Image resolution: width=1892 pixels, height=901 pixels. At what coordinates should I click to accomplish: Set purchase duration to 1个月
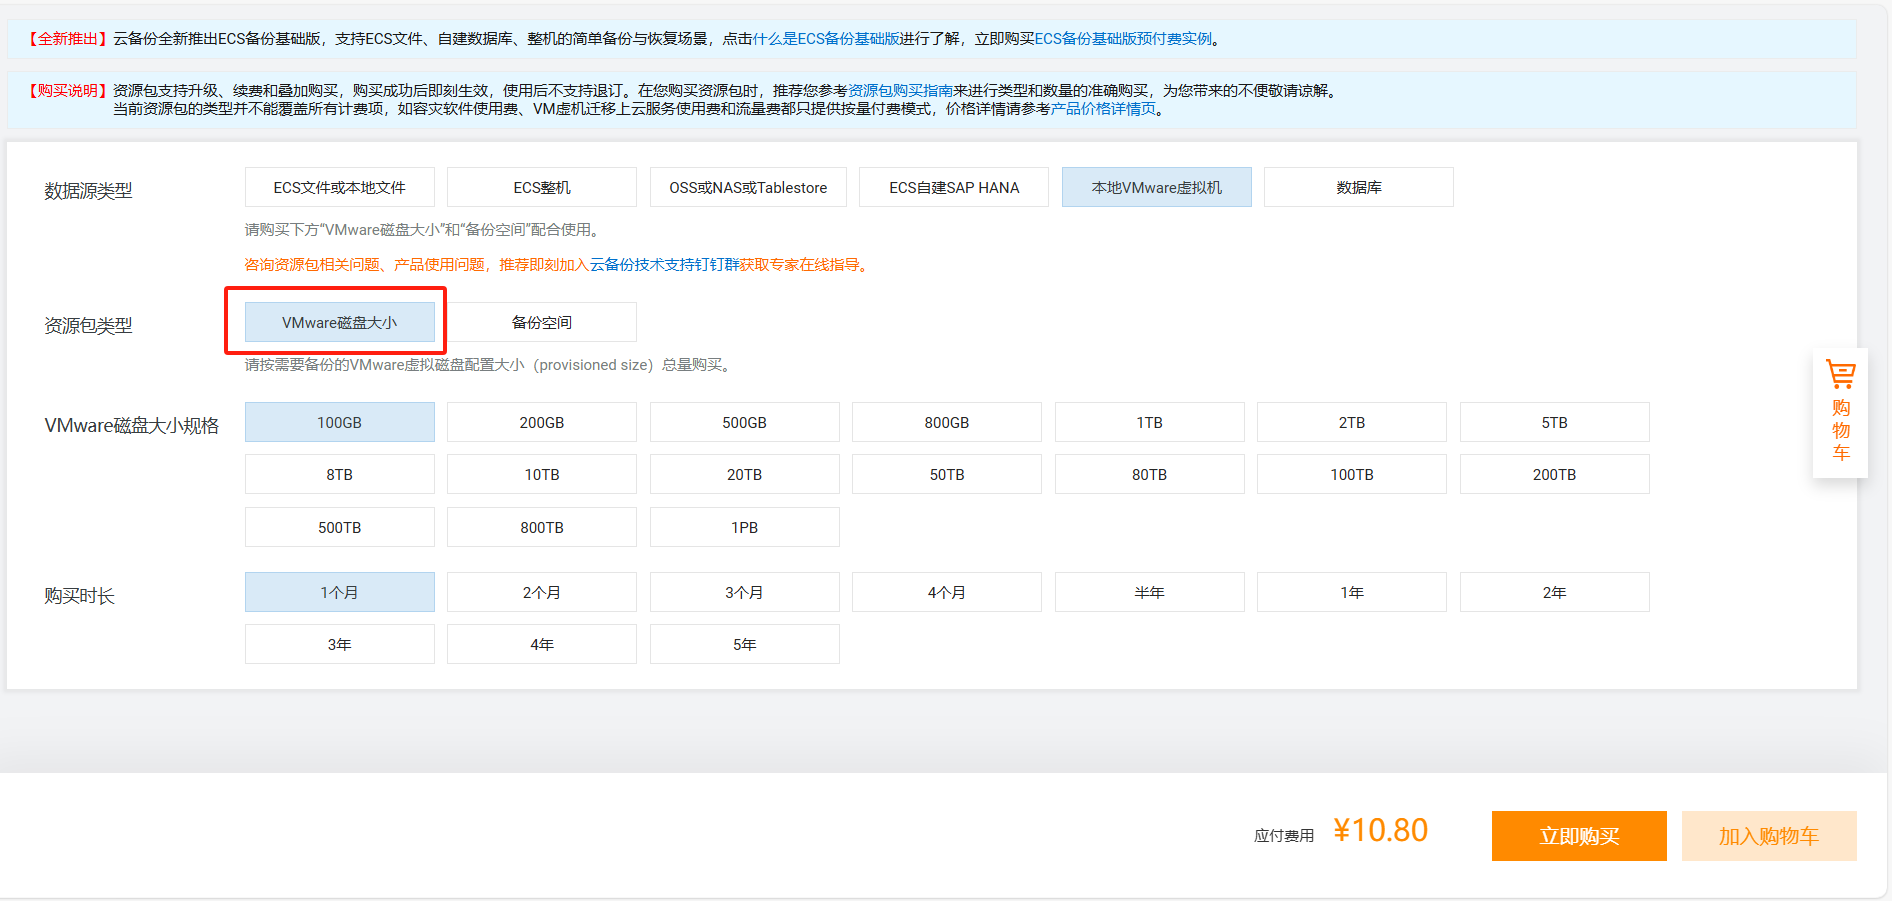340,592
